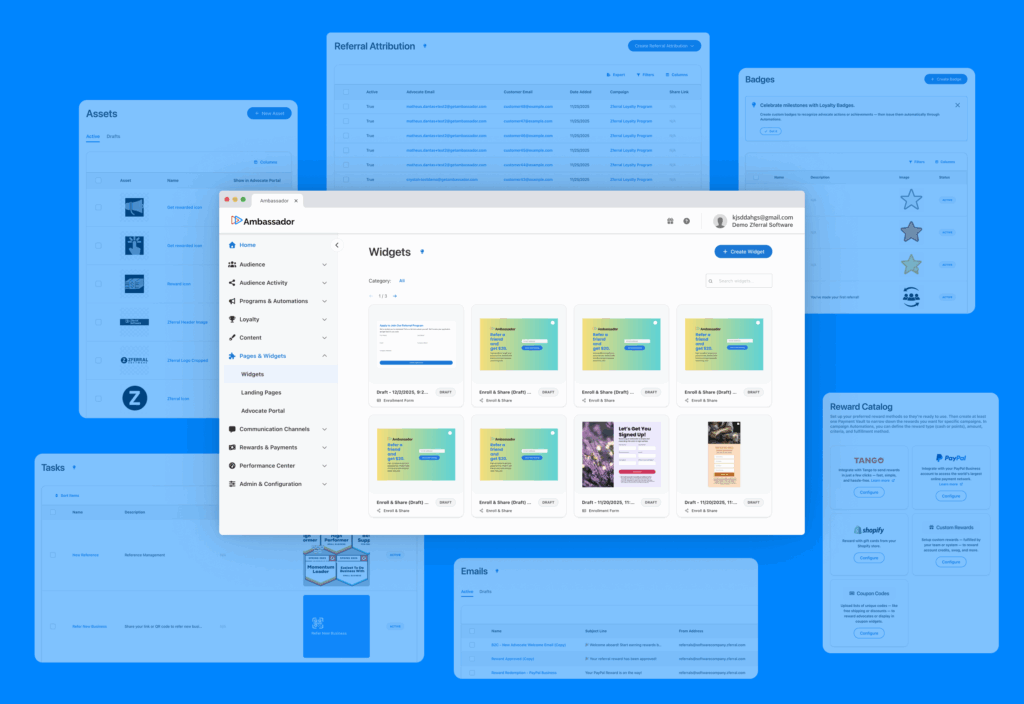1024x704 pixels.
Task: Switch to Drafts tab in Assets panel
Action: tap(113, 136)
